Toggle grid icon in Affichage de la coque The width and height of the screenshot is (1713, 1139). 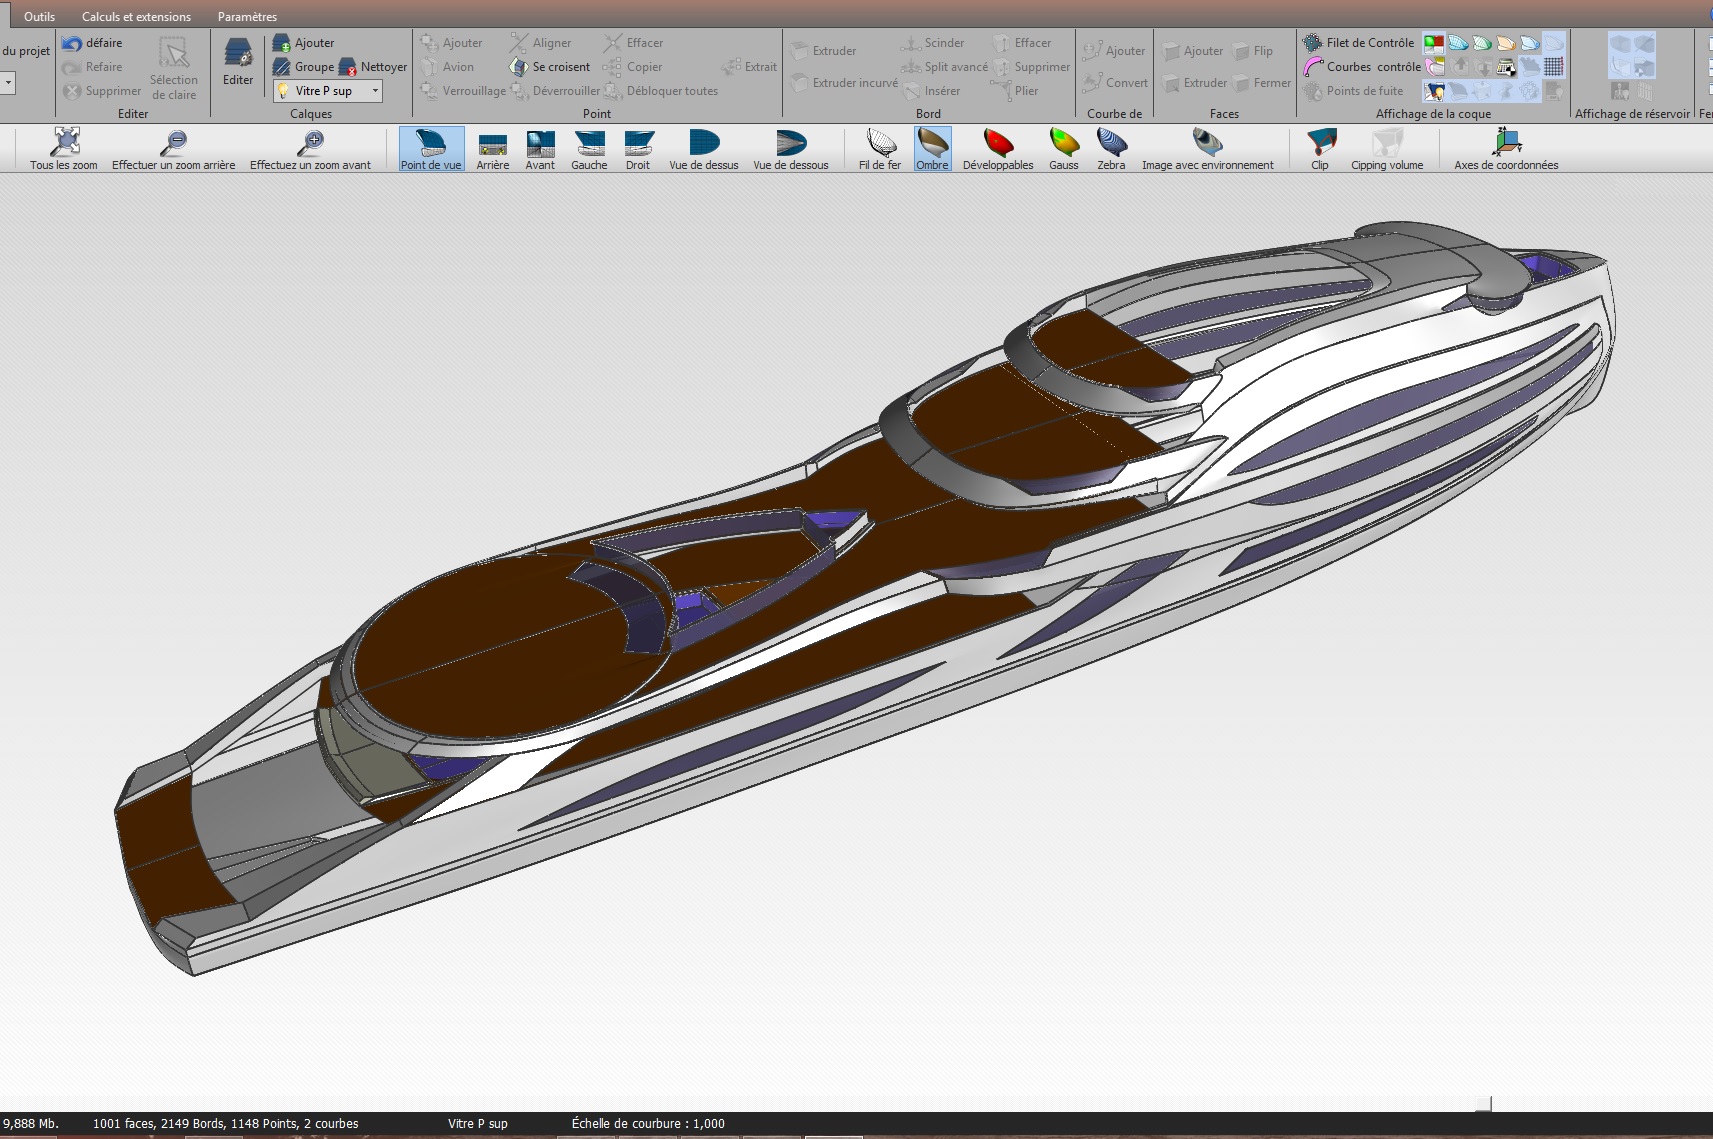[x=1554, y=67]
